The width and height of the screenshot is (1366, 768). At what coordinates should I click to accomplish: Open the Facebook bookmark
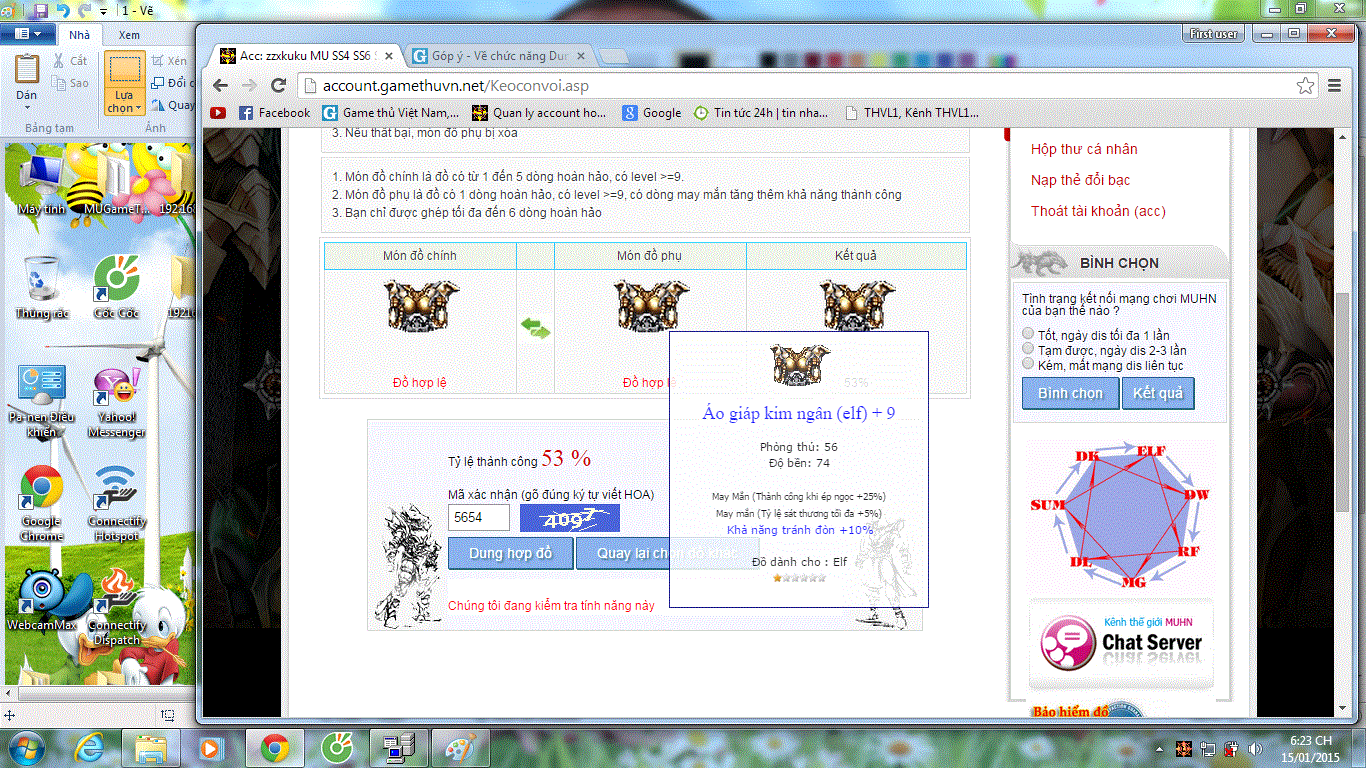click(274, 113)
